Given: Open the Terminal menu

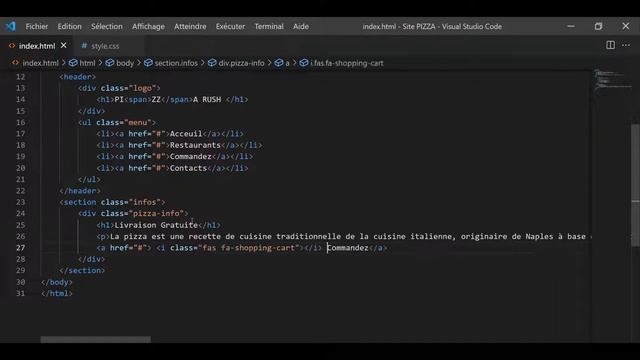Looking at the screenshot, I should click(x=269, y=27).
